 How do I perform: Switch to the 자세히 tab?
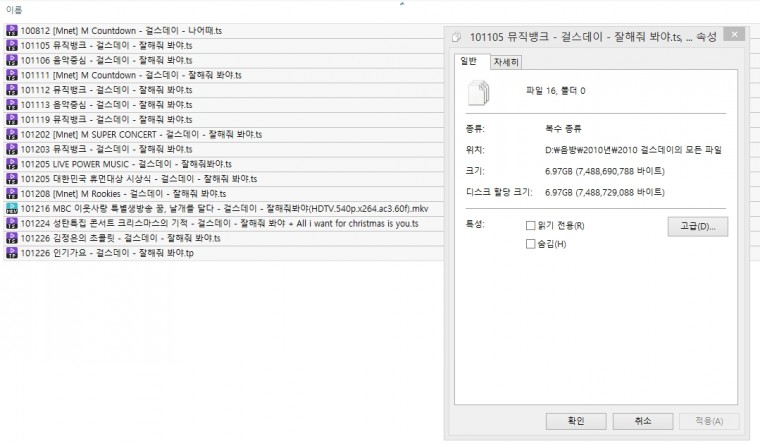pyautogui.click(x=506, y=62)
